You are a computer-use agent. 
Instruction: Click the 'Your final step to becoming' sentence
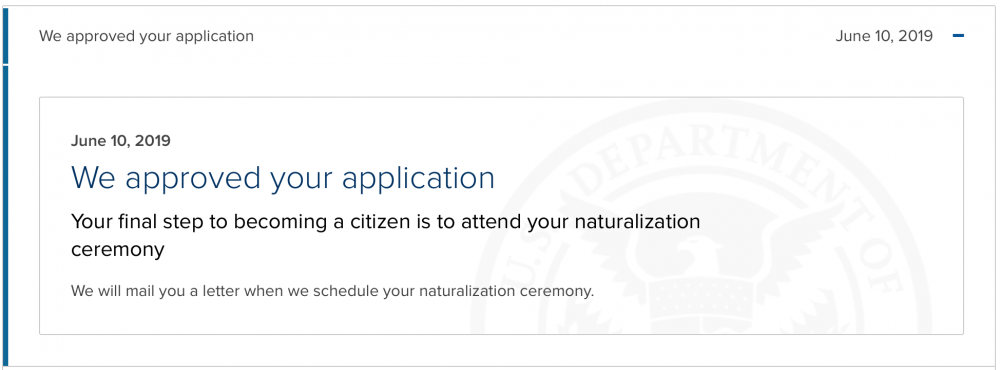point(385,235)
